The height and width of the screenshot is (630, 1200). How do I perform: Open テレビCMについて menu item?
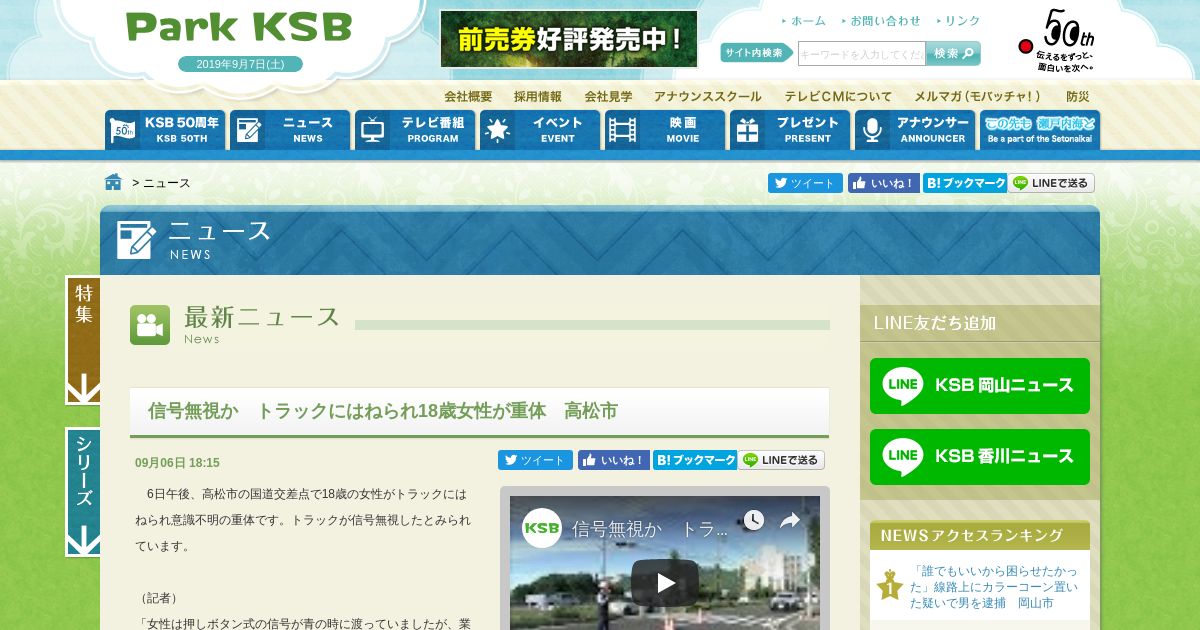[838, 97]
